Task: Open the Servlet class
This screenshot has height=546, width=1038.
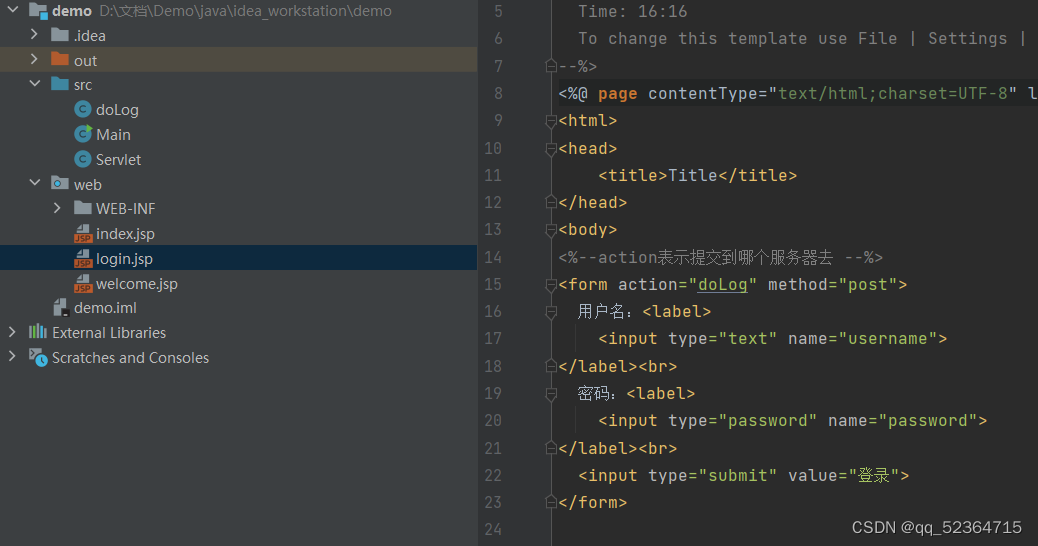Action: pos(118,159)
